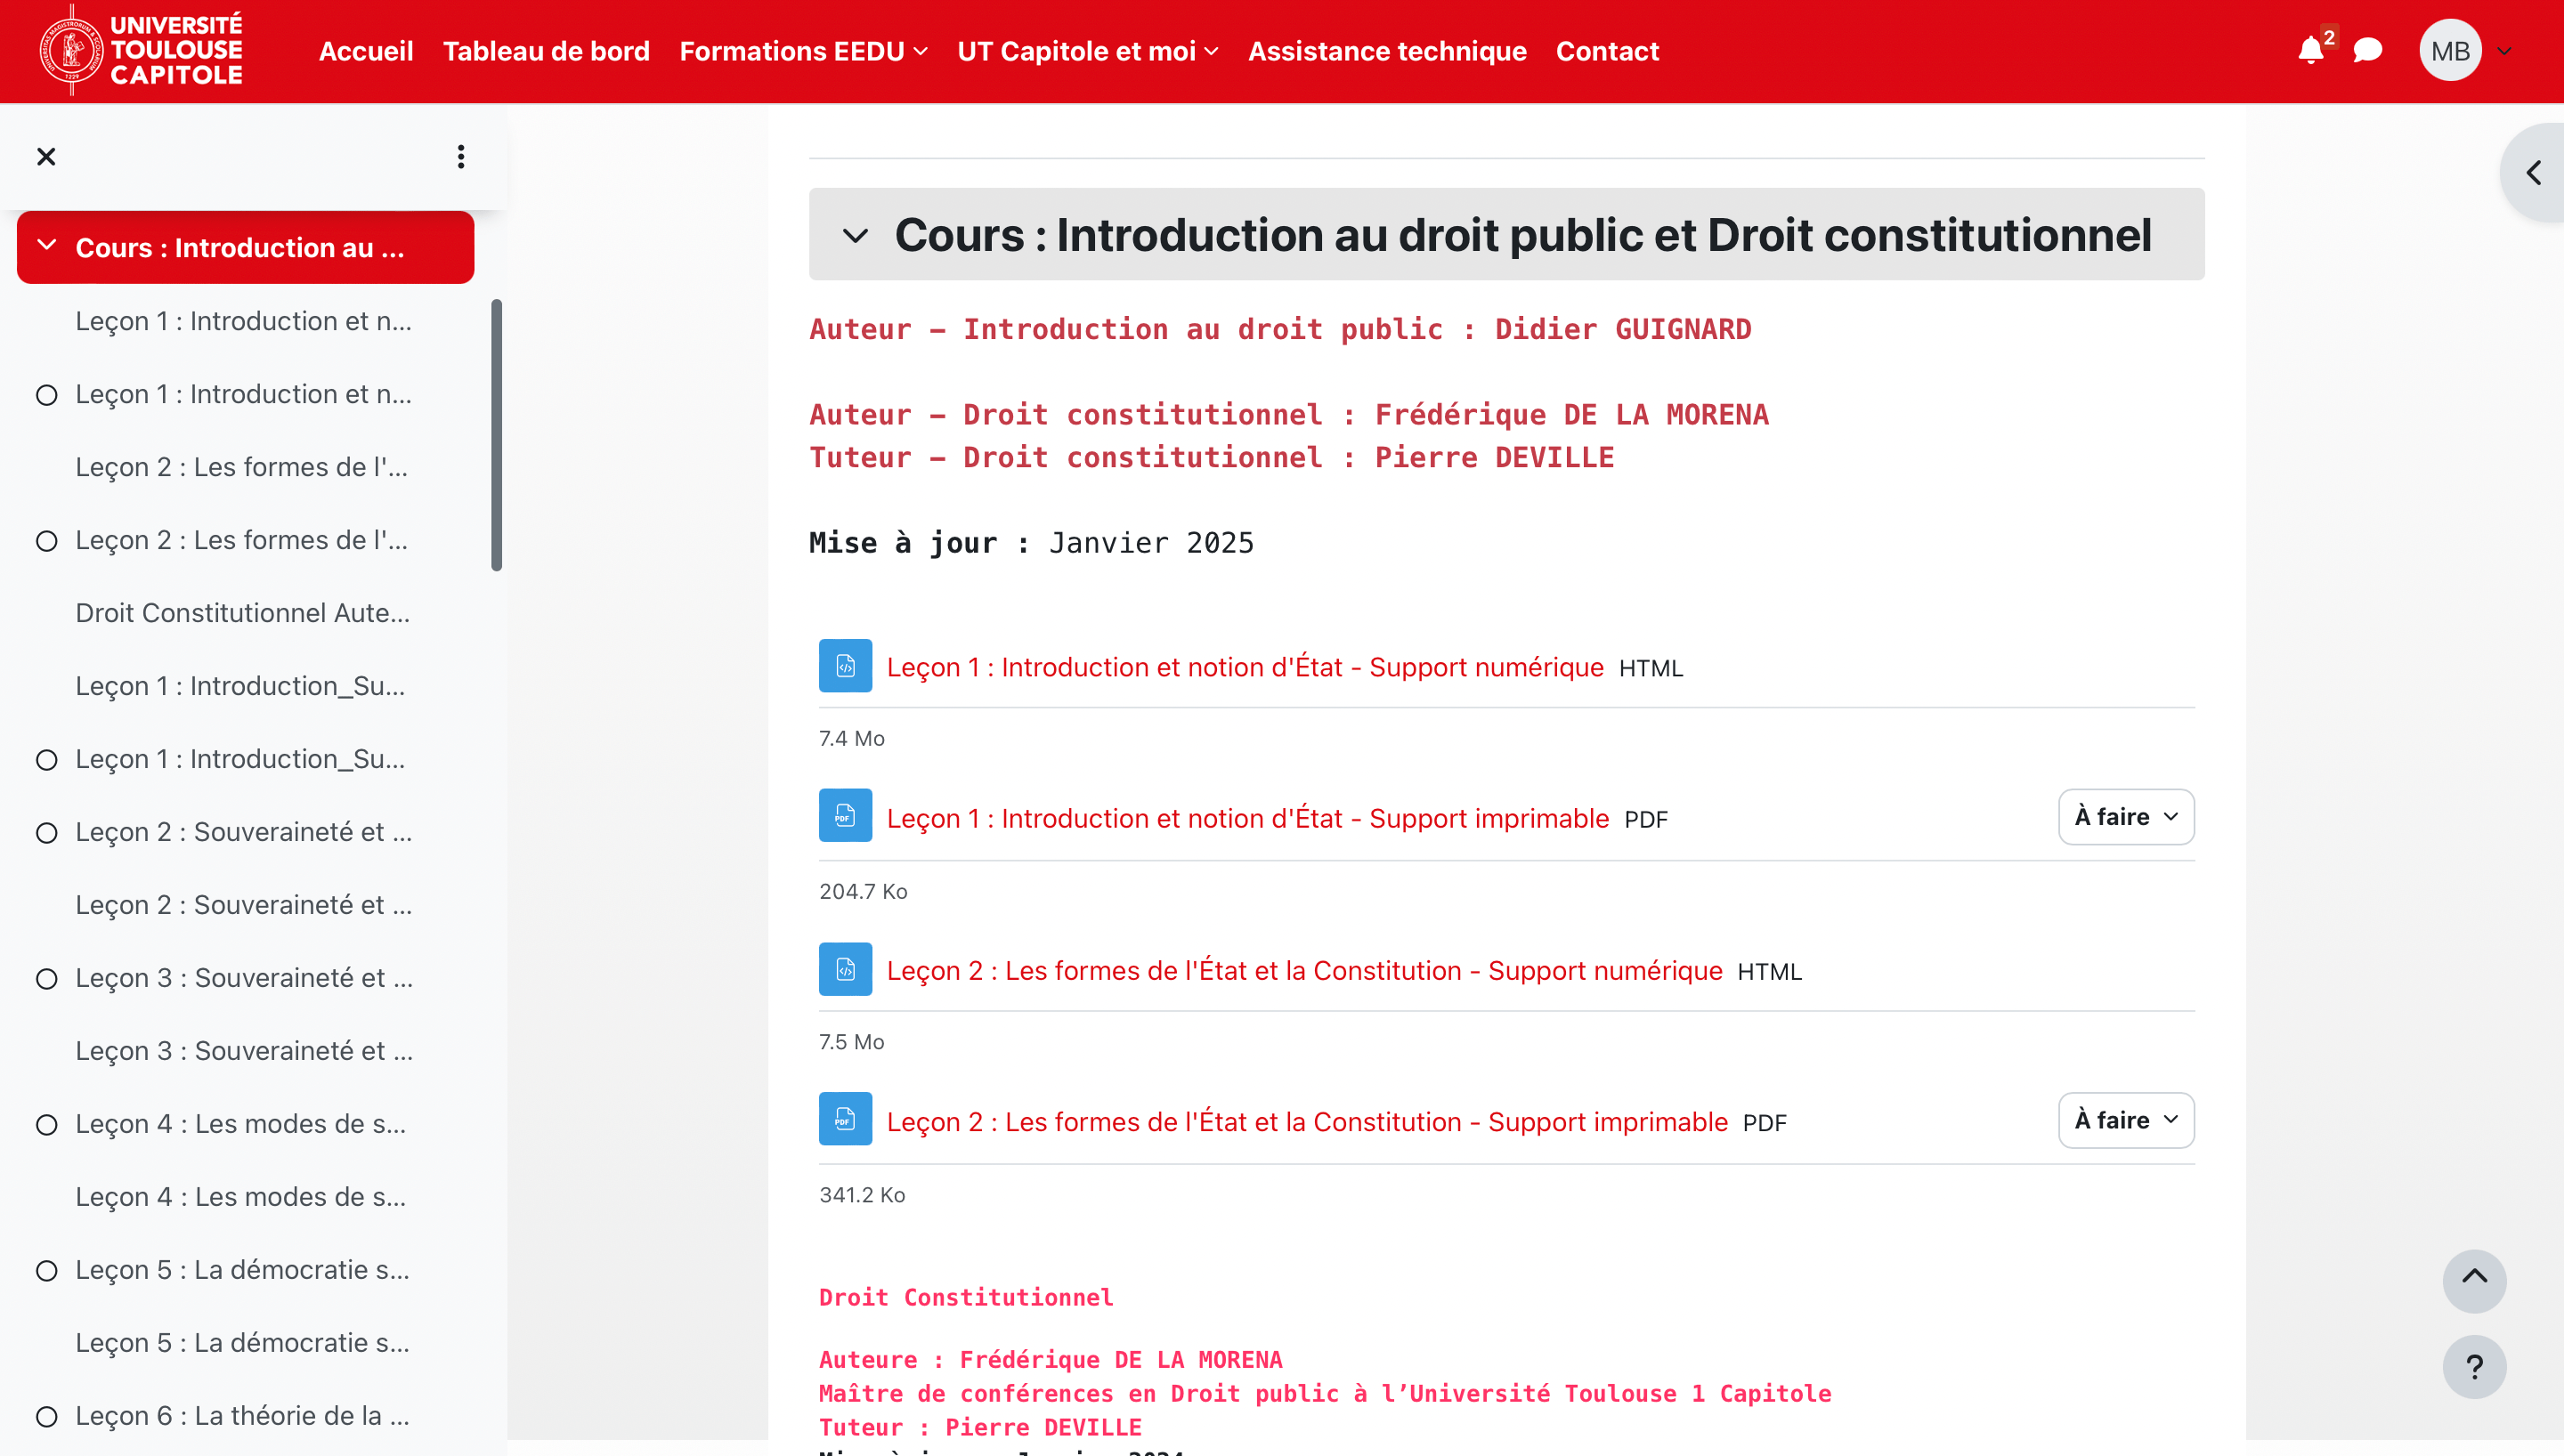Click the Université Toulouse Capitole logo
Image resolution: width=2564 pixels, height=1456 pixels.
140,50
